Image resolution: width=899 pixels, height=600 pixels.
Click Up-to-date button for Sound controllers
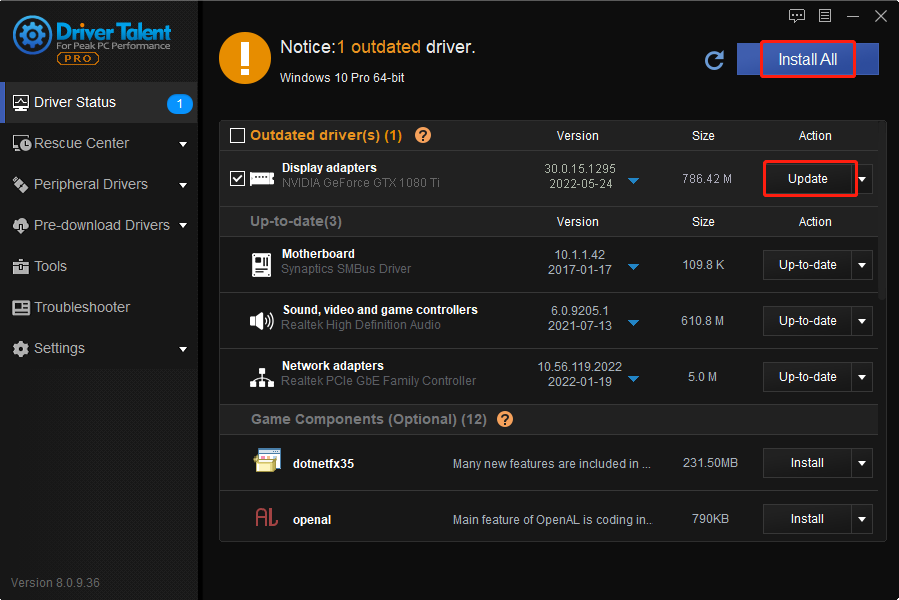point(807,321)
